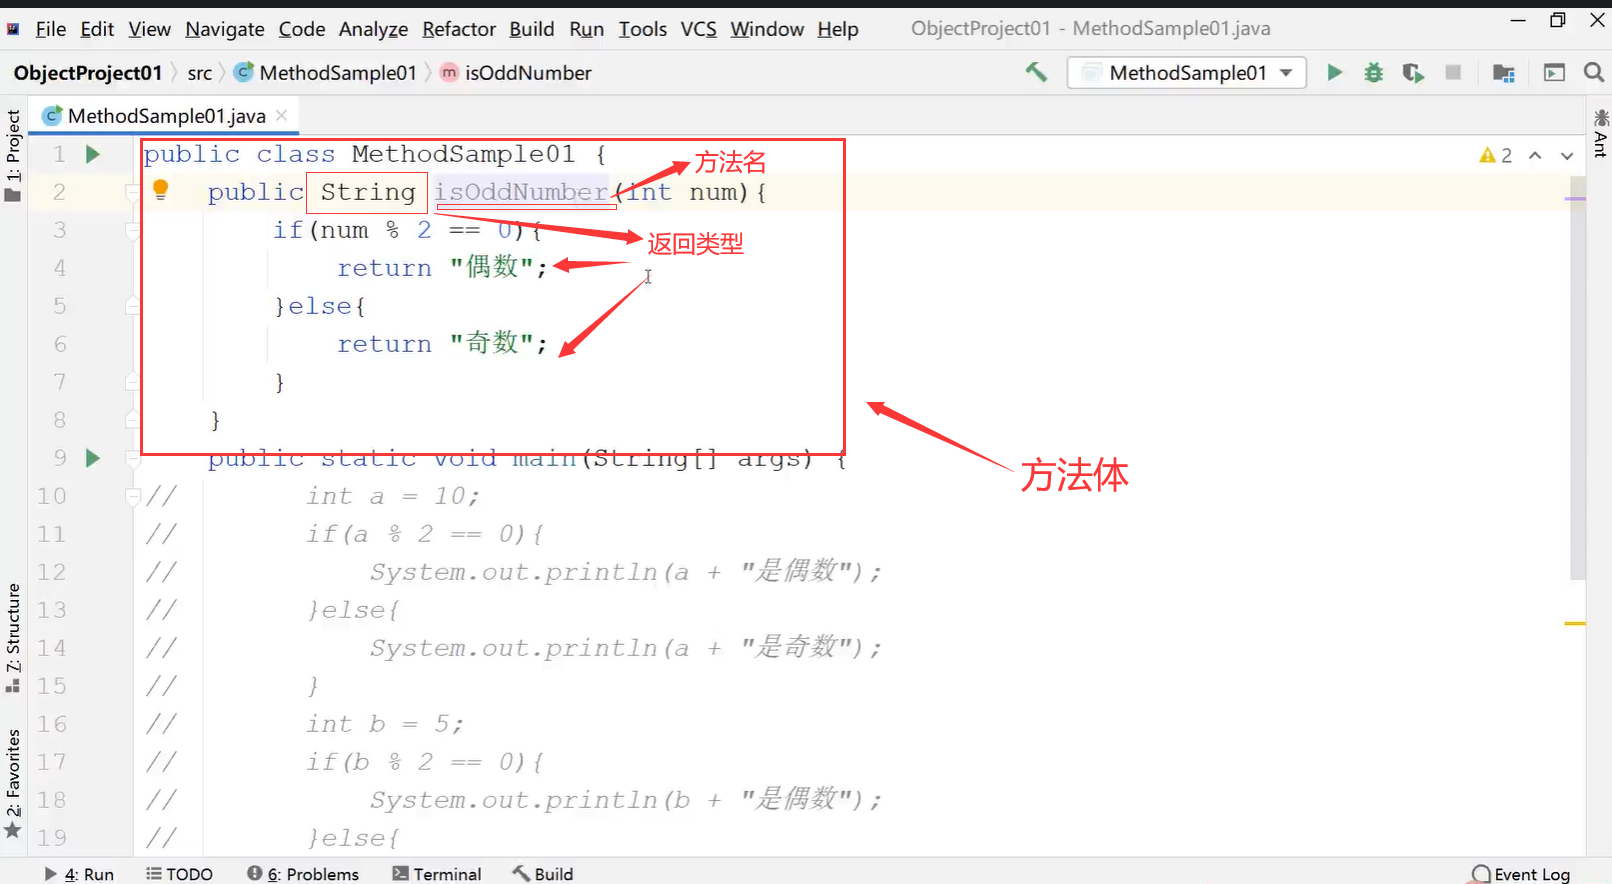Screen dimensions: 1612x884
Task: Click the run gutter arrow on line 9
Action: click(x=93, y=458)
